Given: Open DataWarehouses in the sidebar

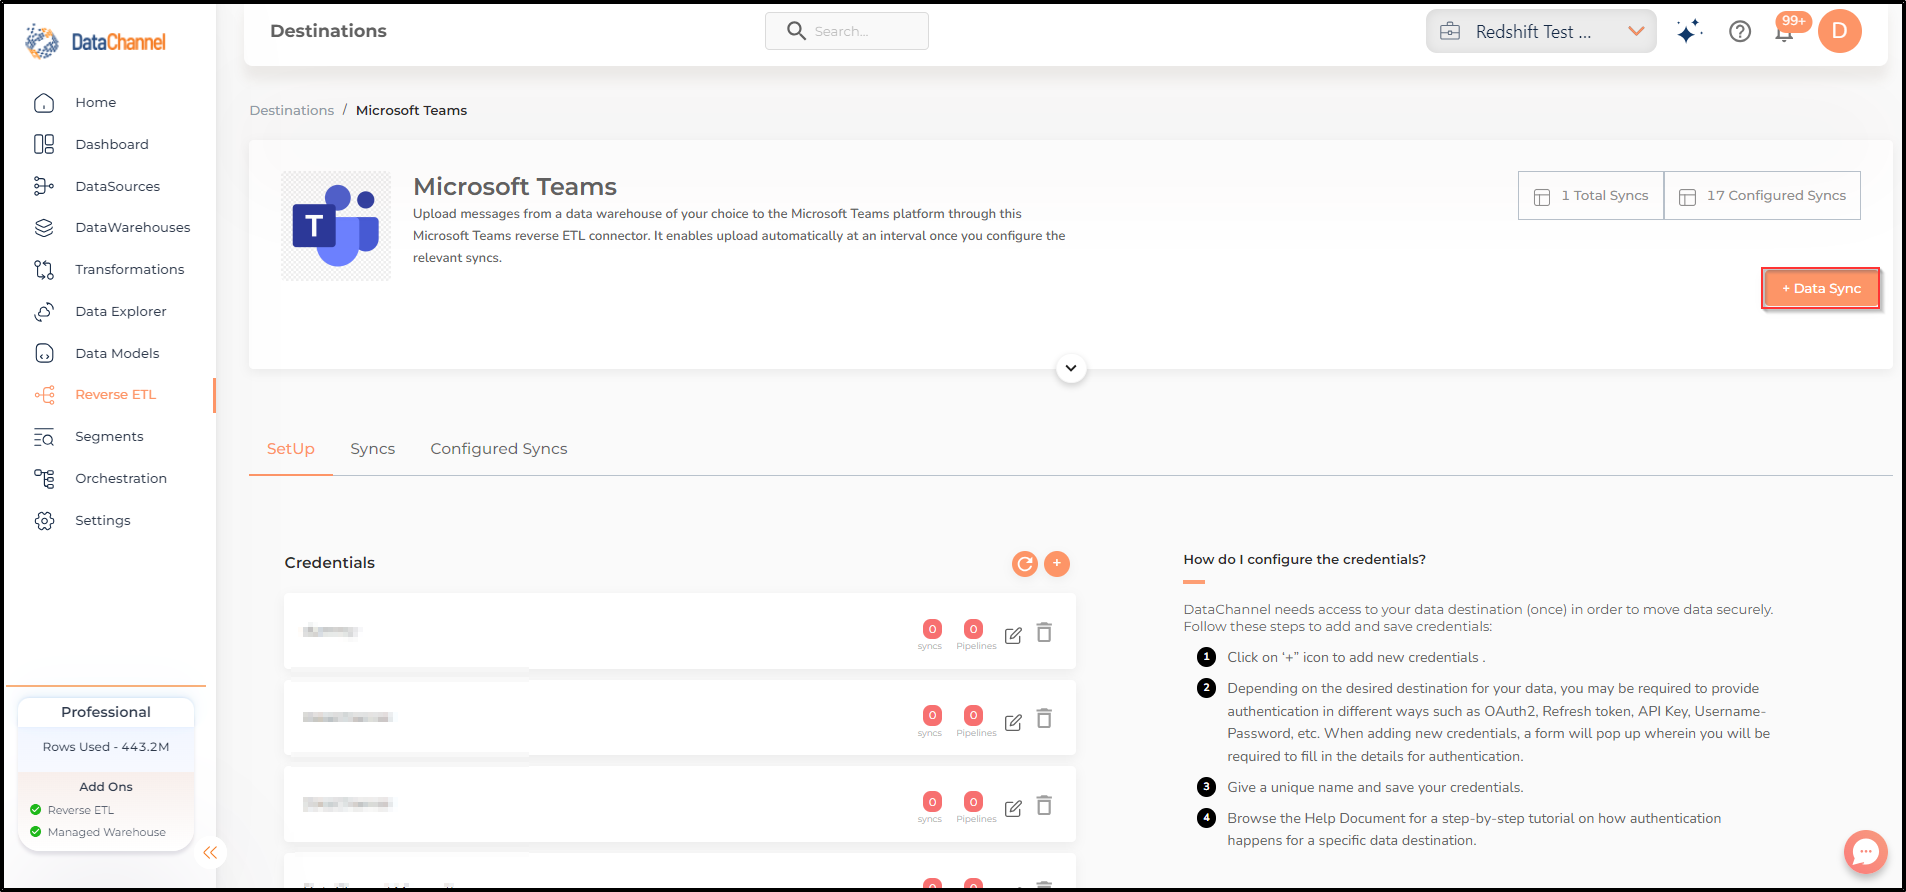Looking at the screenshot, I should click(x=132, y=227).
